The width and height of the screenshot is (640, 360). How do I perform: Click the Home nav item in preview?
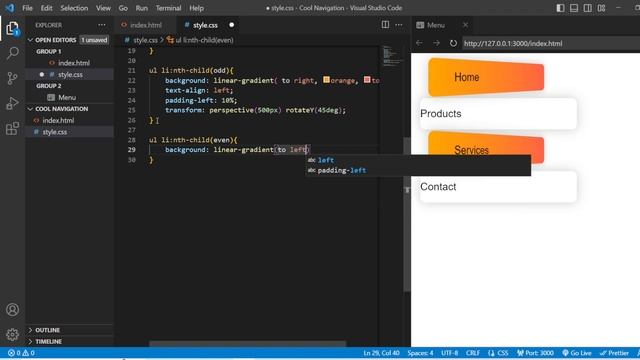point(486,77)
